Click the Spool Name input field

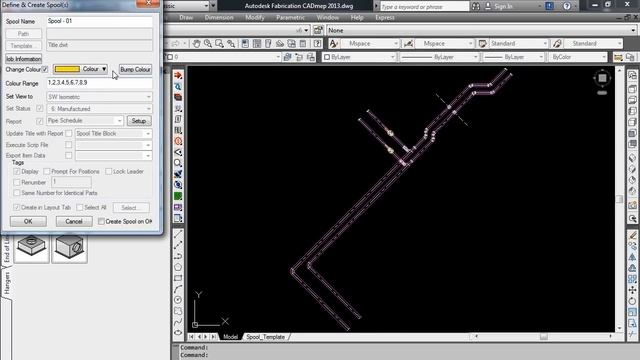pos(100,21)
